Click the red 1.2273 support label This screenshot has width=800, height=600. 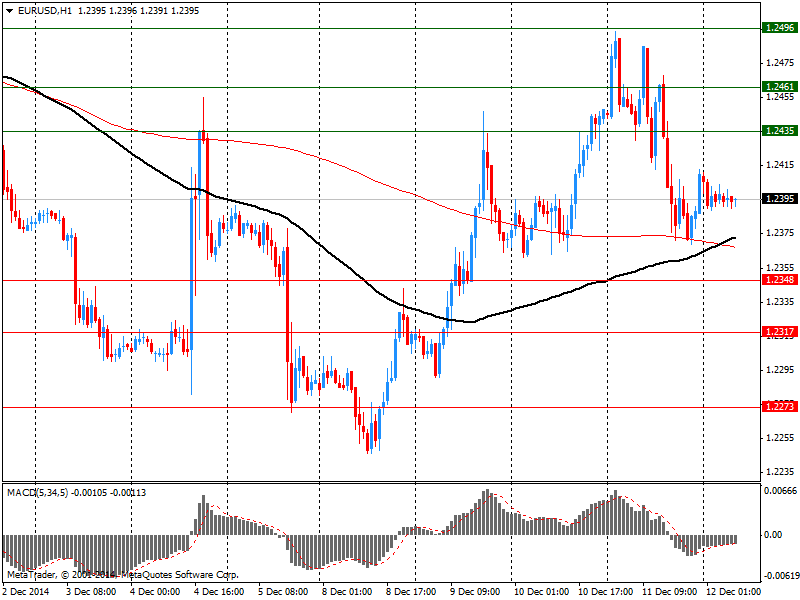780,407
